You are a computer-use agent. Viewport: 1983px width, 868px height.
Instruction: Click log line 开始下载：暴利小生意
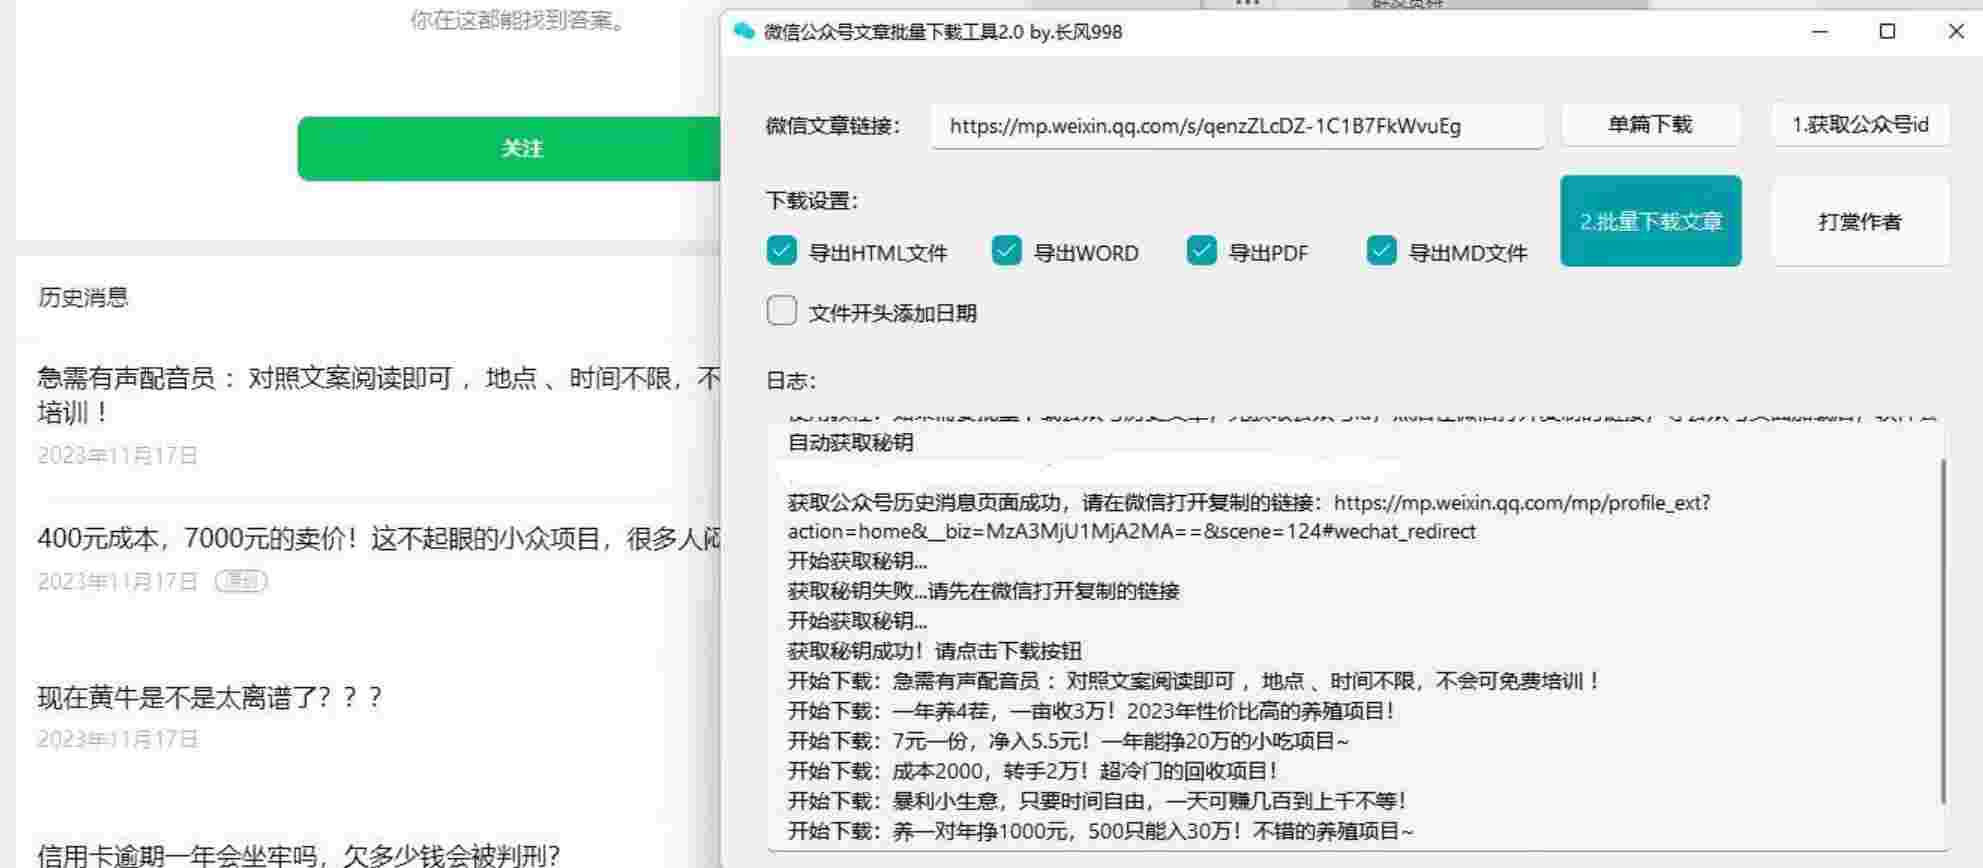click(1097, 801)
